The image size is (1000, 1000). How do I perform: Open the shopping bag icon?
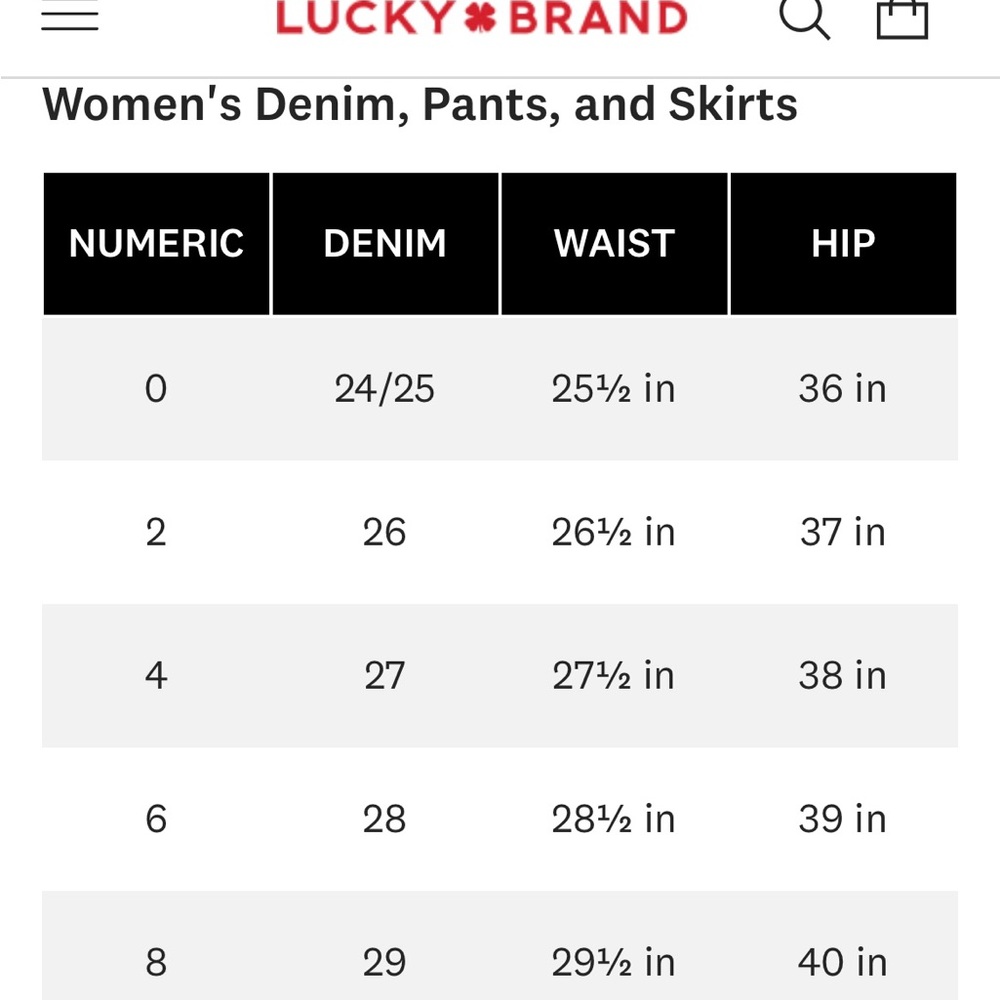(902, 17)
